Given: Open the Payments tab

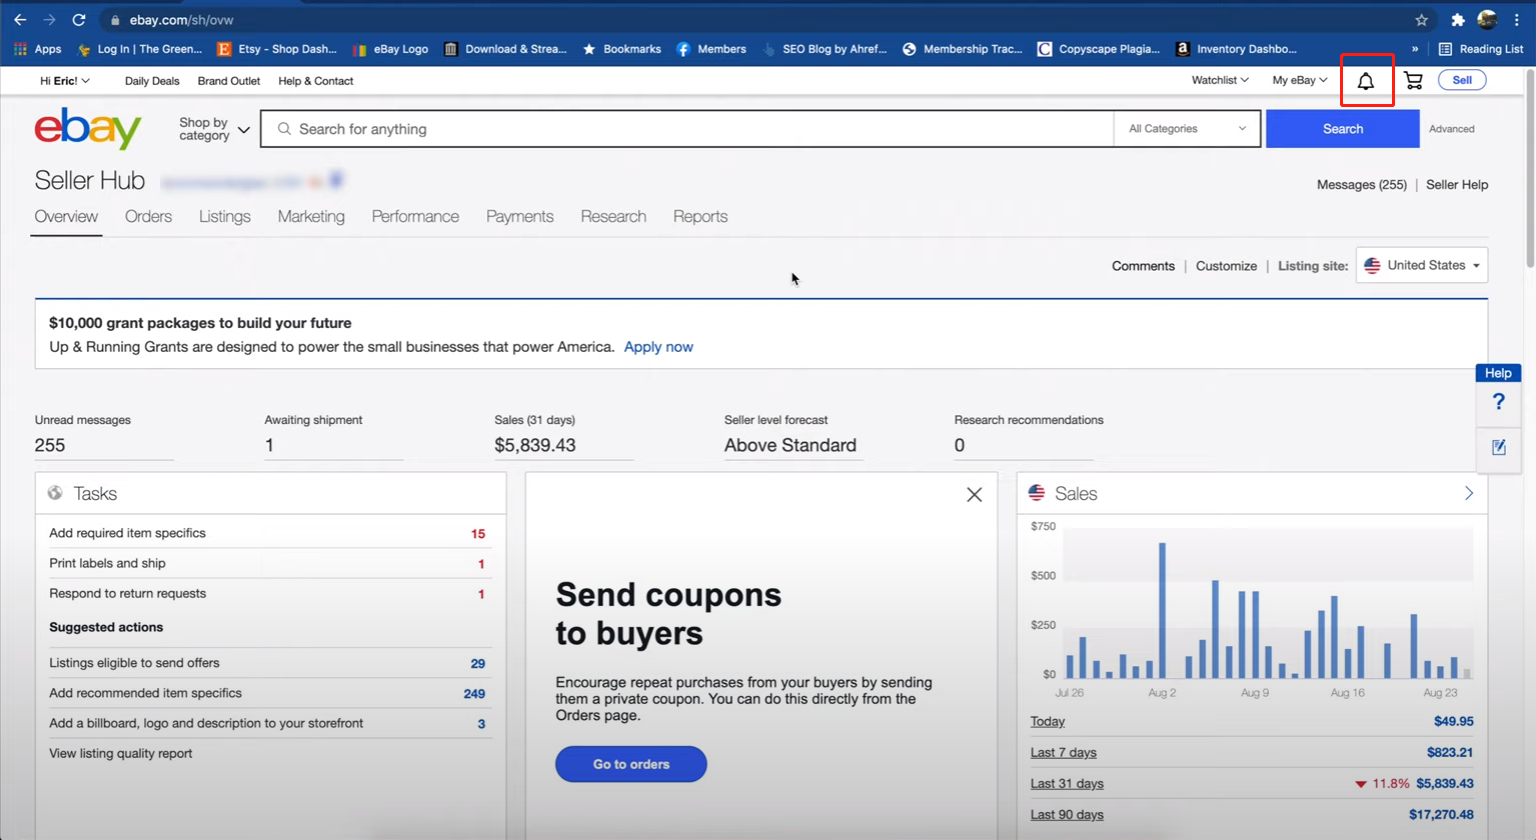Looking at the screenshot, I should click(x=520, y=216).
